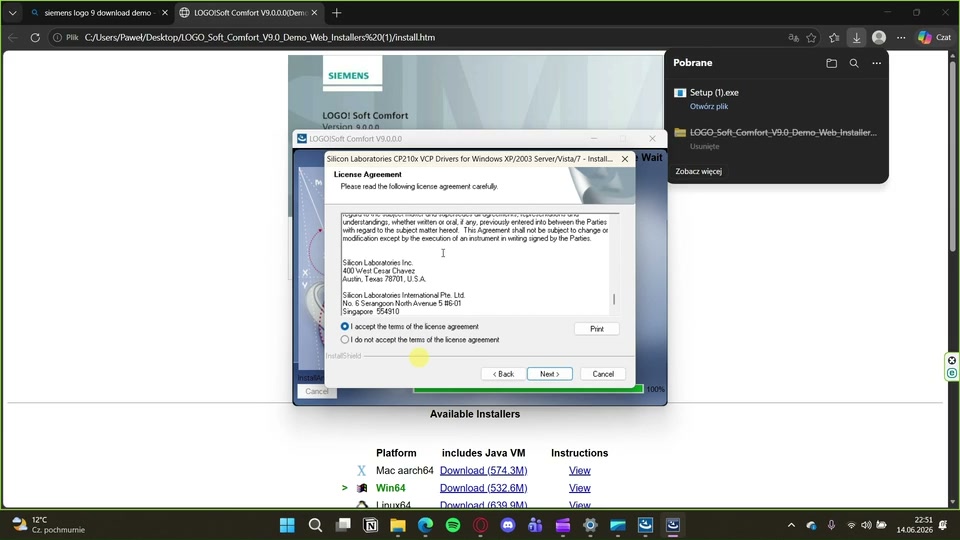Open browser settings and more menu

pos(901,37)
